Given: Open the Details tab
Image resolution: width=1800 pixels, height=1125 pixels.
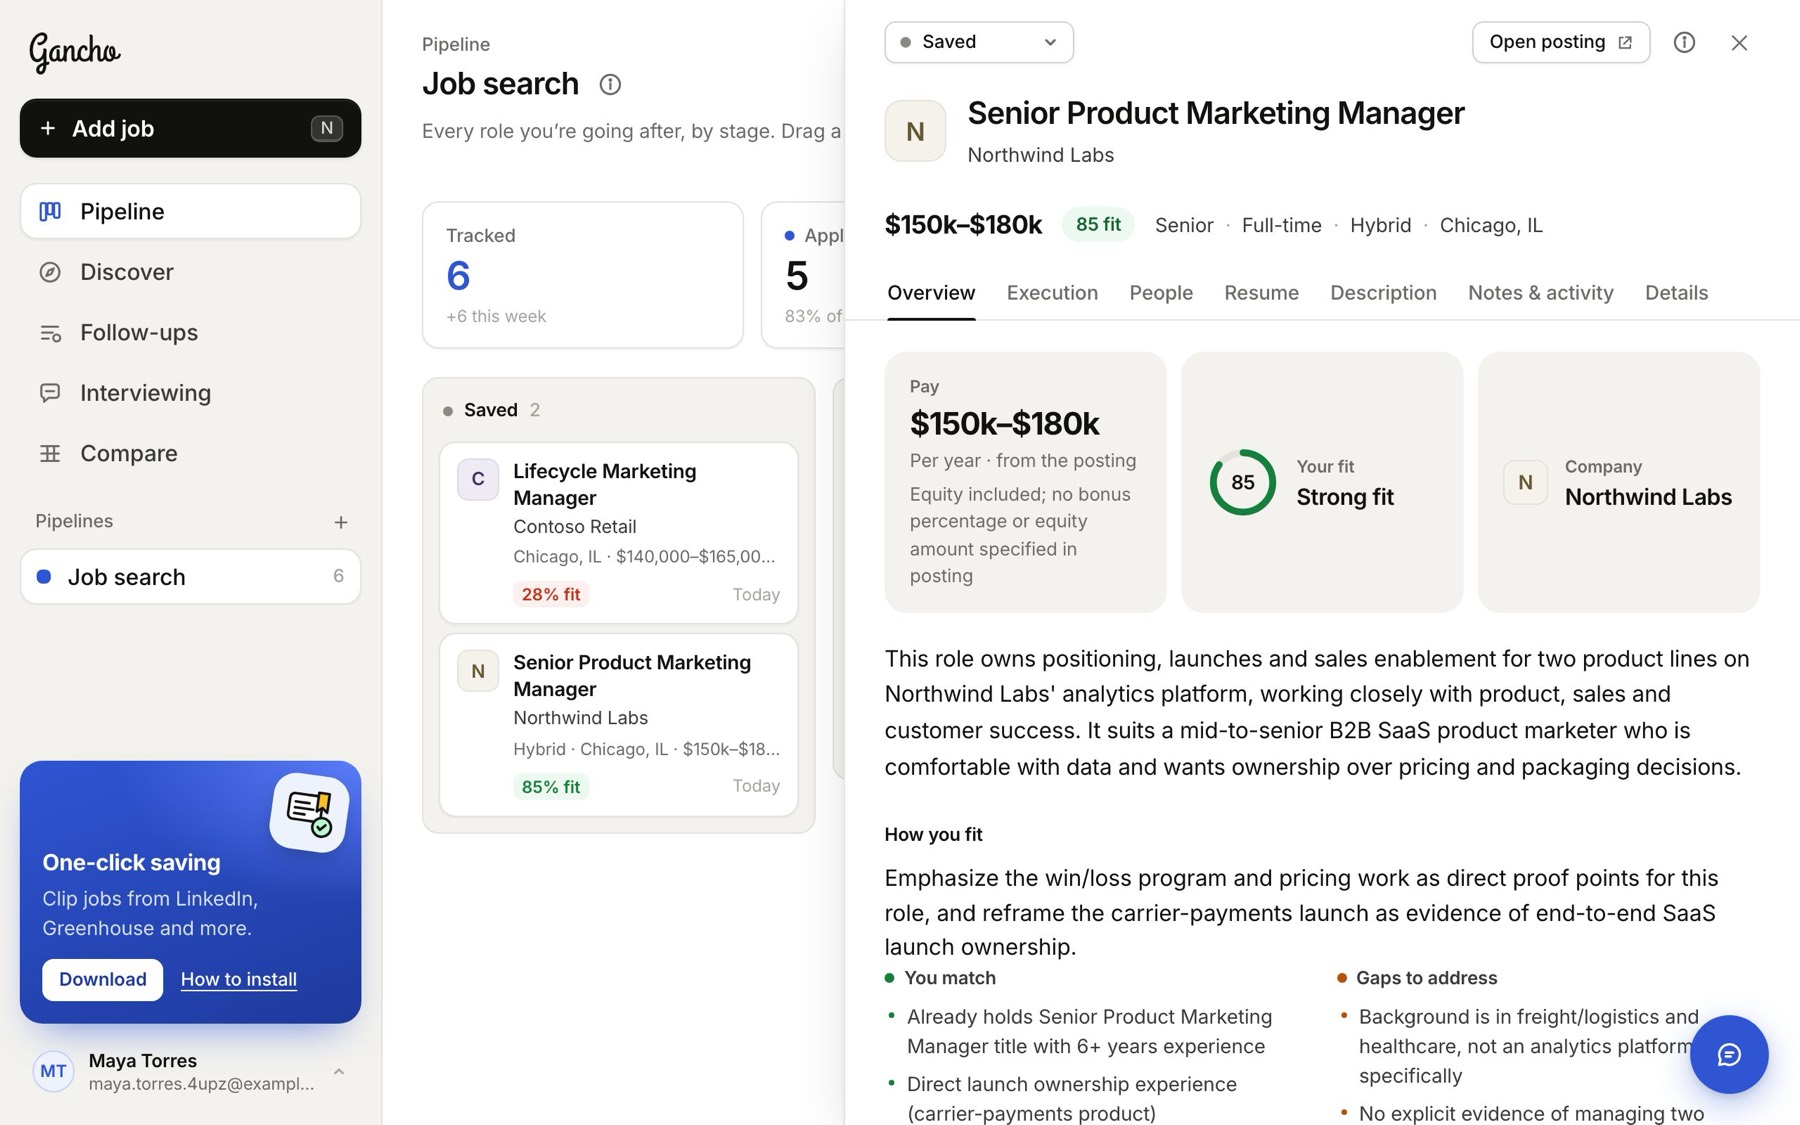Looking at the screenshot, I should point(1676,293).
